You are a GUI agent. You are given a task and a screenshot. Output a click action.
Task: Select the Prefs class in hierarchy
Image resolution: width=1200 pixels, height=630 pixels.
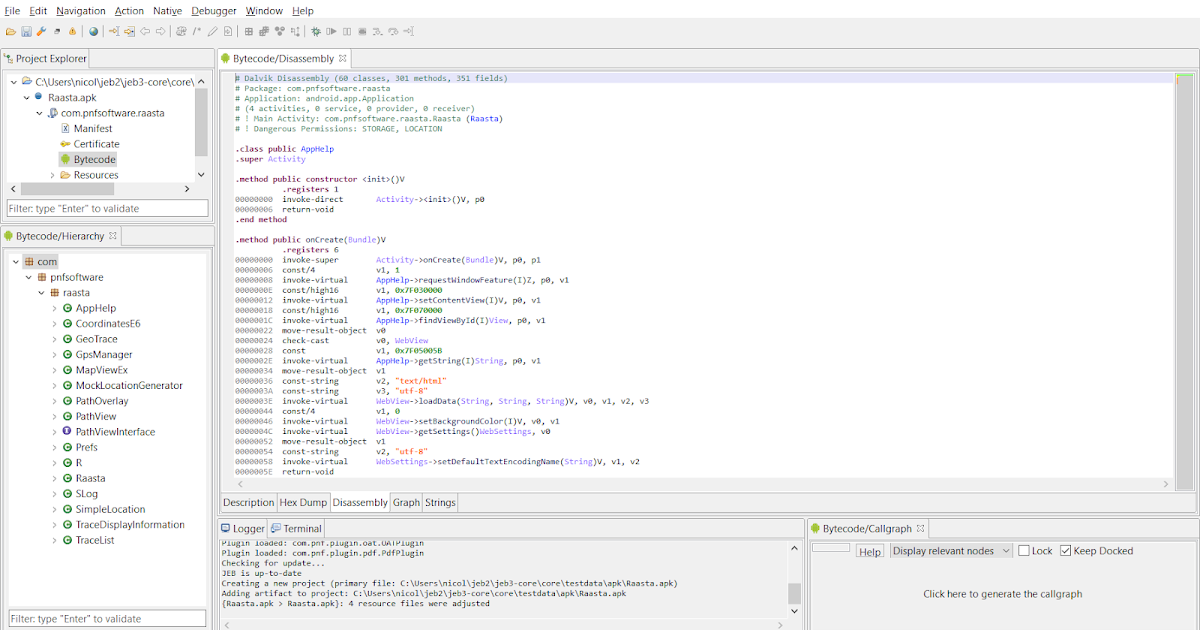coord(87,447)
